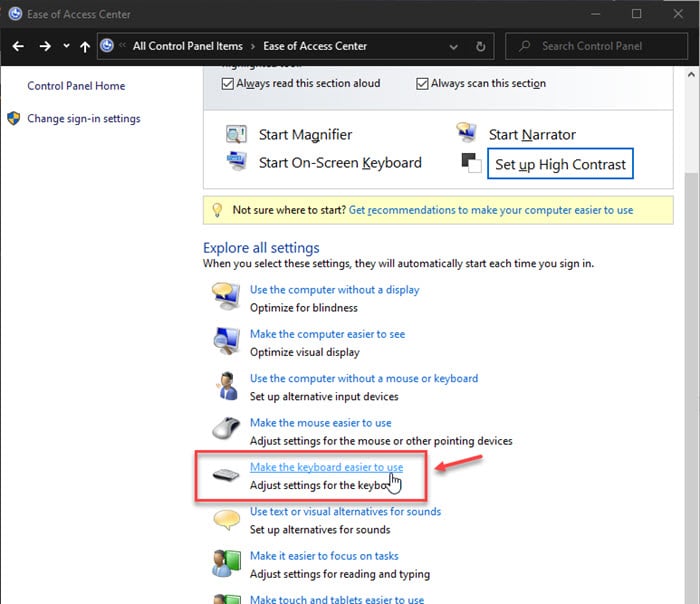This screenshot has width=700, height=604.
Task: Click the speech bubble sounds icon
Action: click(x=227, y=520)
